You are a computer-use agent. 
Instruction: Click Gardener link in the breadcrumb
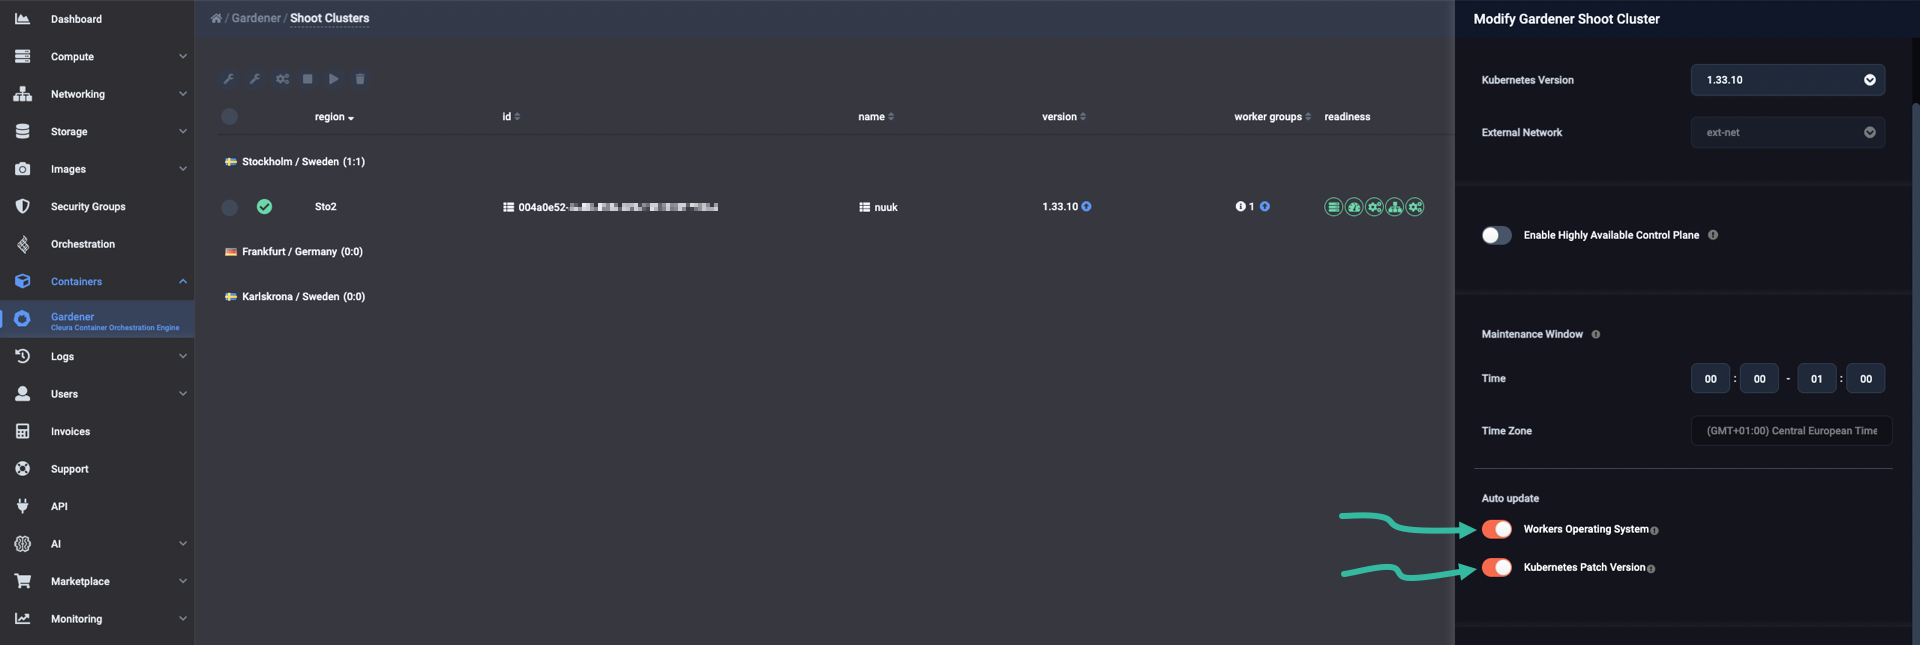(256, 18)
